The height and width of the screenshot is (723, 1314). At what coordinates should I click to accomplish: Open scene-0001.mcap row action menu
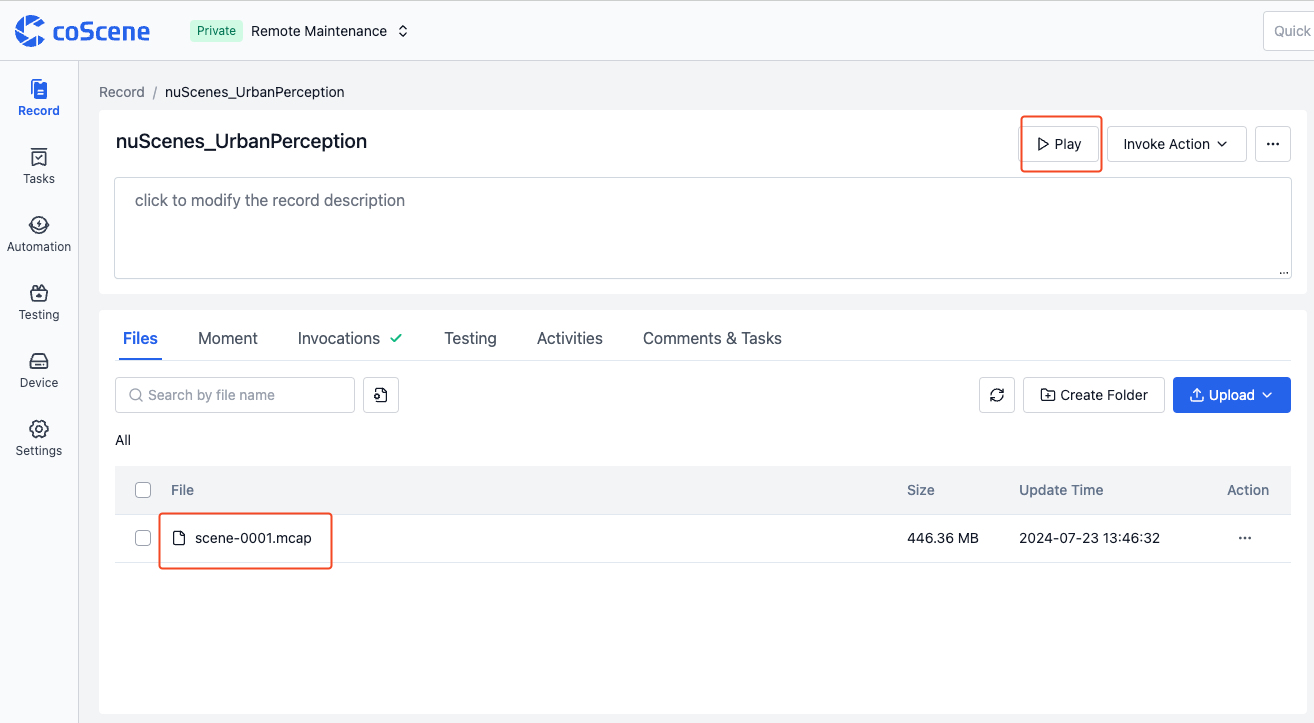point(1245,538)
